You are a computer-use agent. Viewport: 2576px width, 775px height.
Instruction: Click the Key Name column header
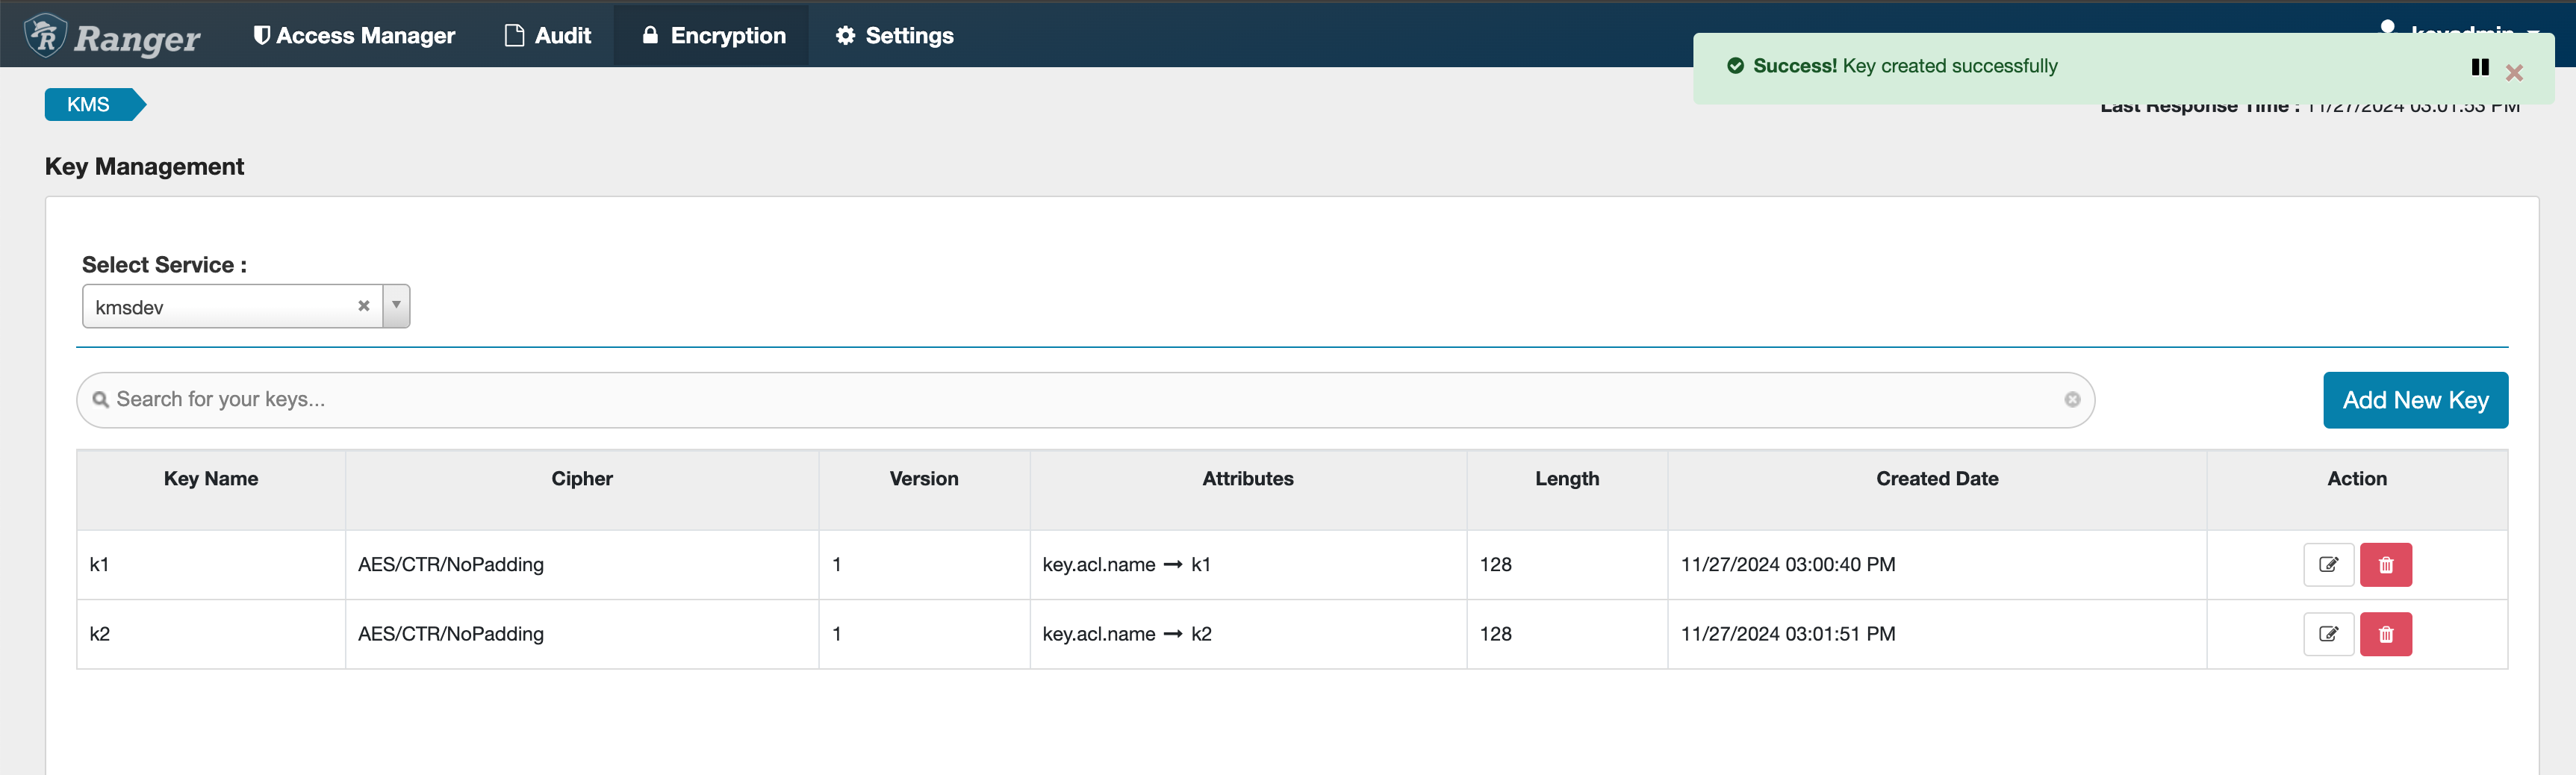coord(211,479)
